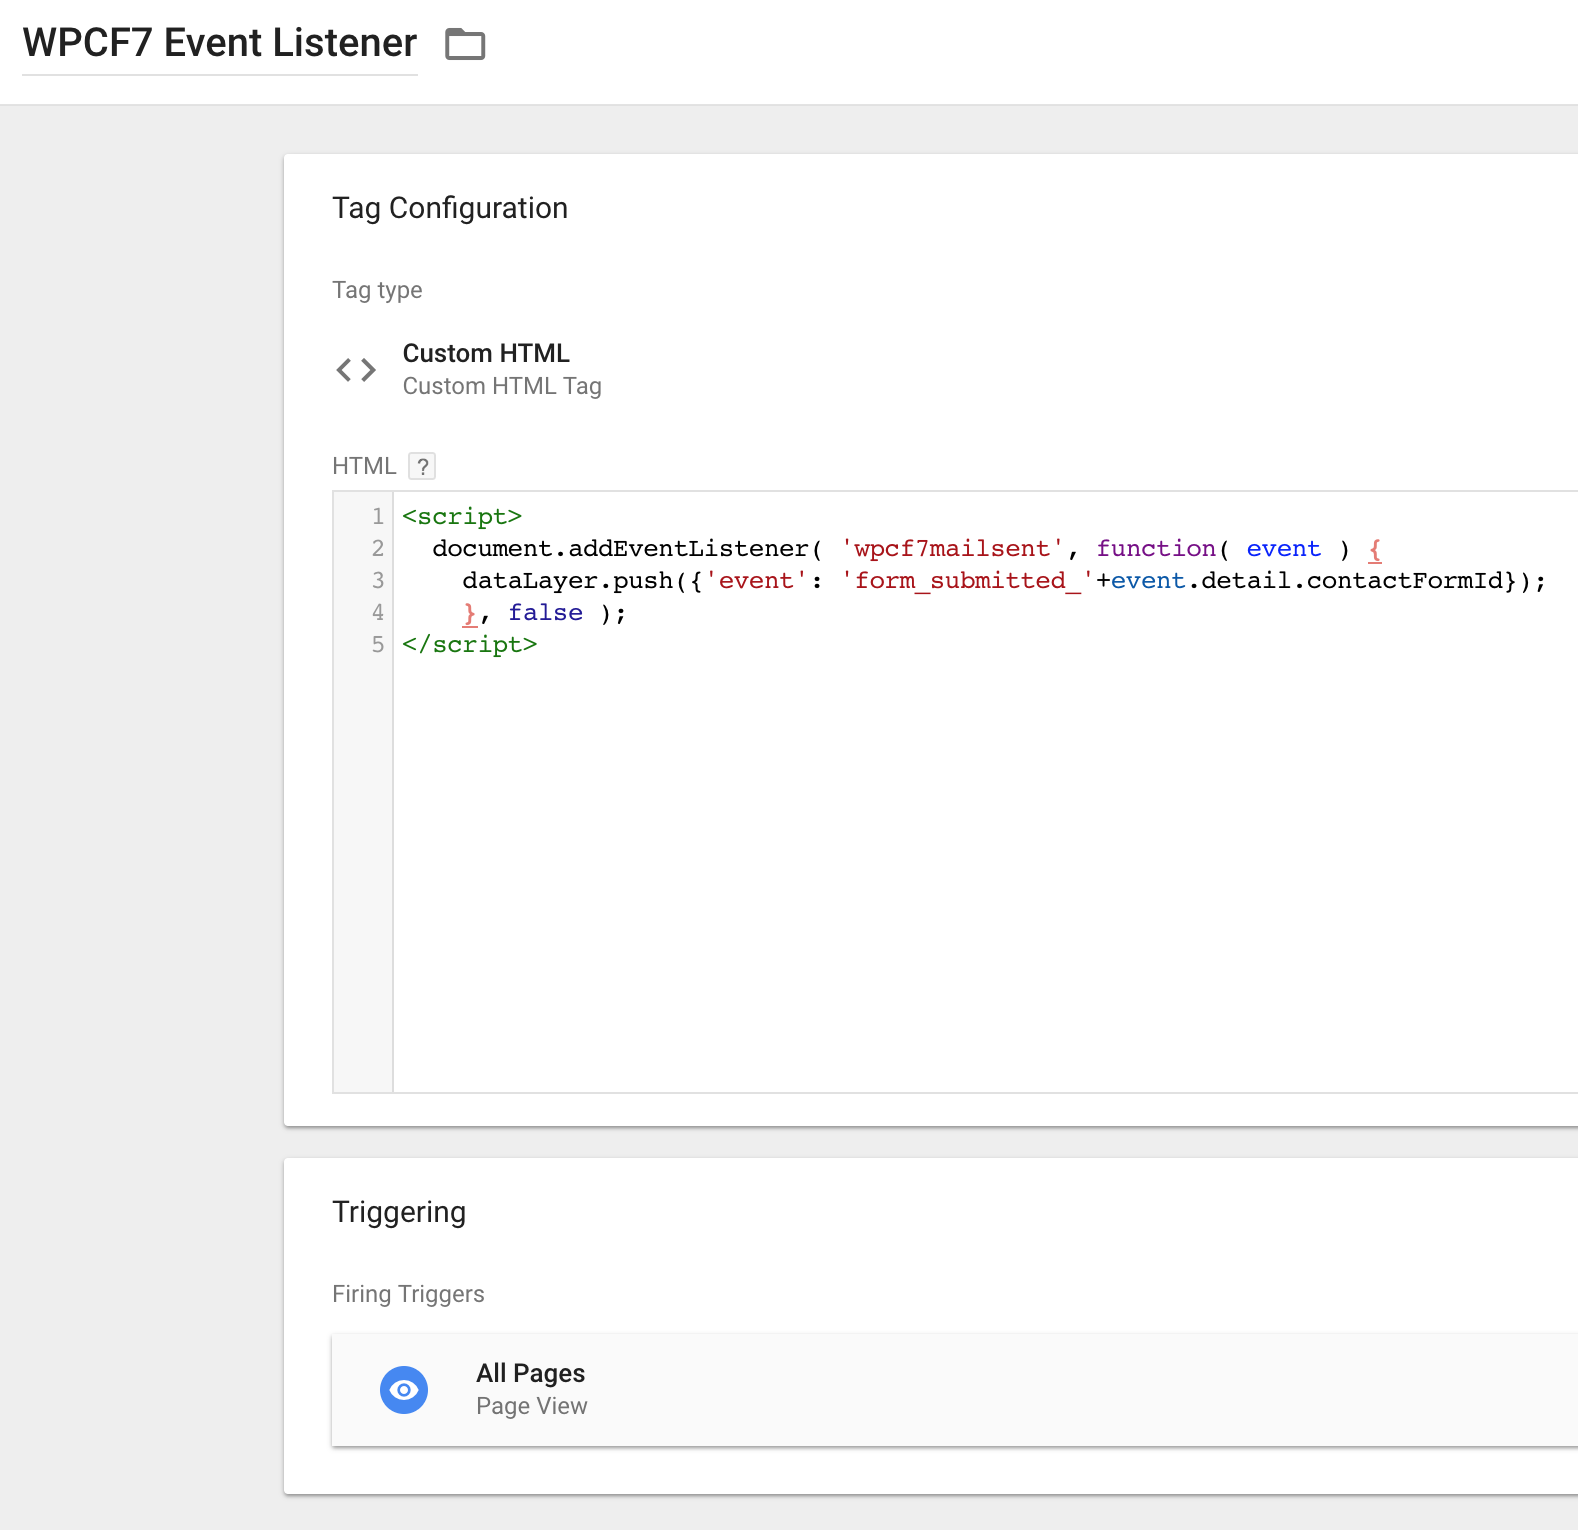Click line 2 addEventListener code
1578x1530 pixels.
point(628,549)
